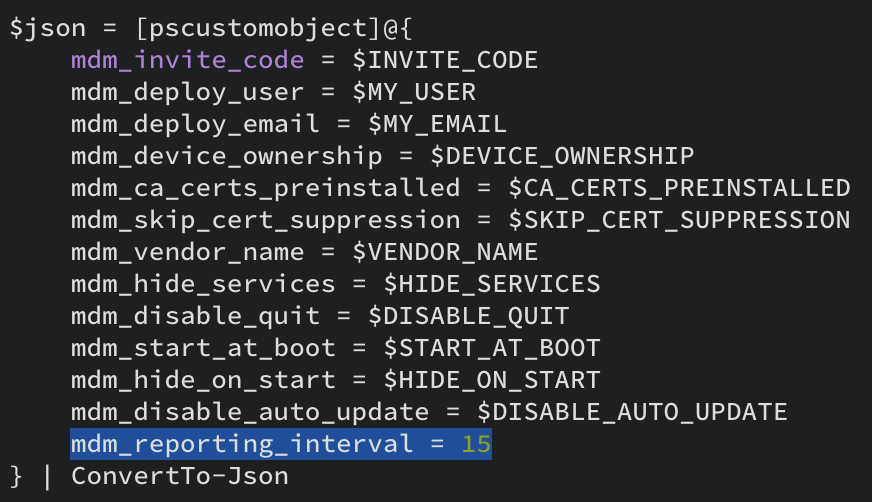Click the $DEVICE_OWNERSHIP variable
This screenshot has width=872, height=502.
562,156
